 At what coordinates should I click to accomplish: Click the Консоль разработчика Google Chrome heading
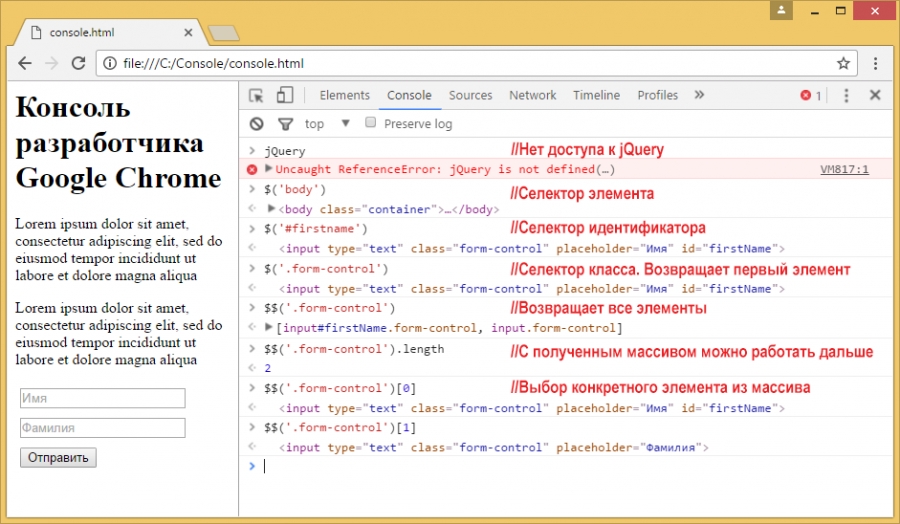click(x=118, y=142)
